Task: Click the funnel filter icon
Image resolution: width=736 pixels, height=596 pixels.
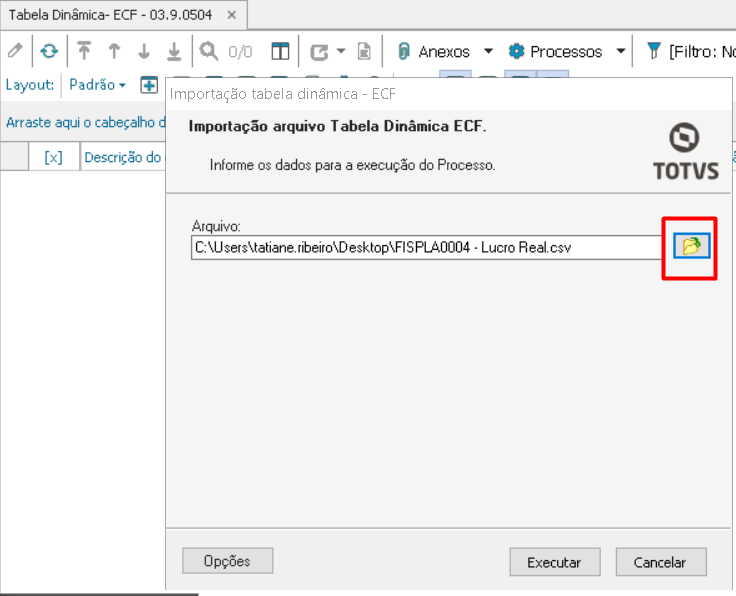Action: coord(653,51)
